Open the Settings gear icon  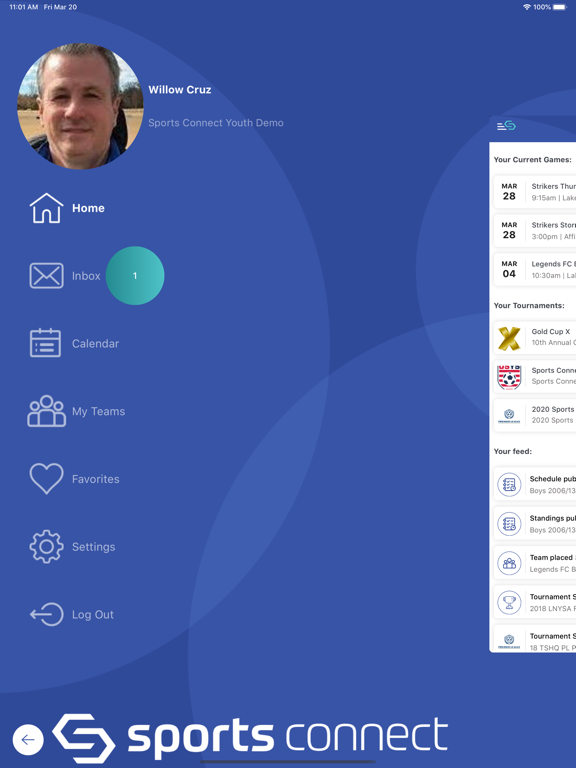pyautogui.click(x=47, y=547)
